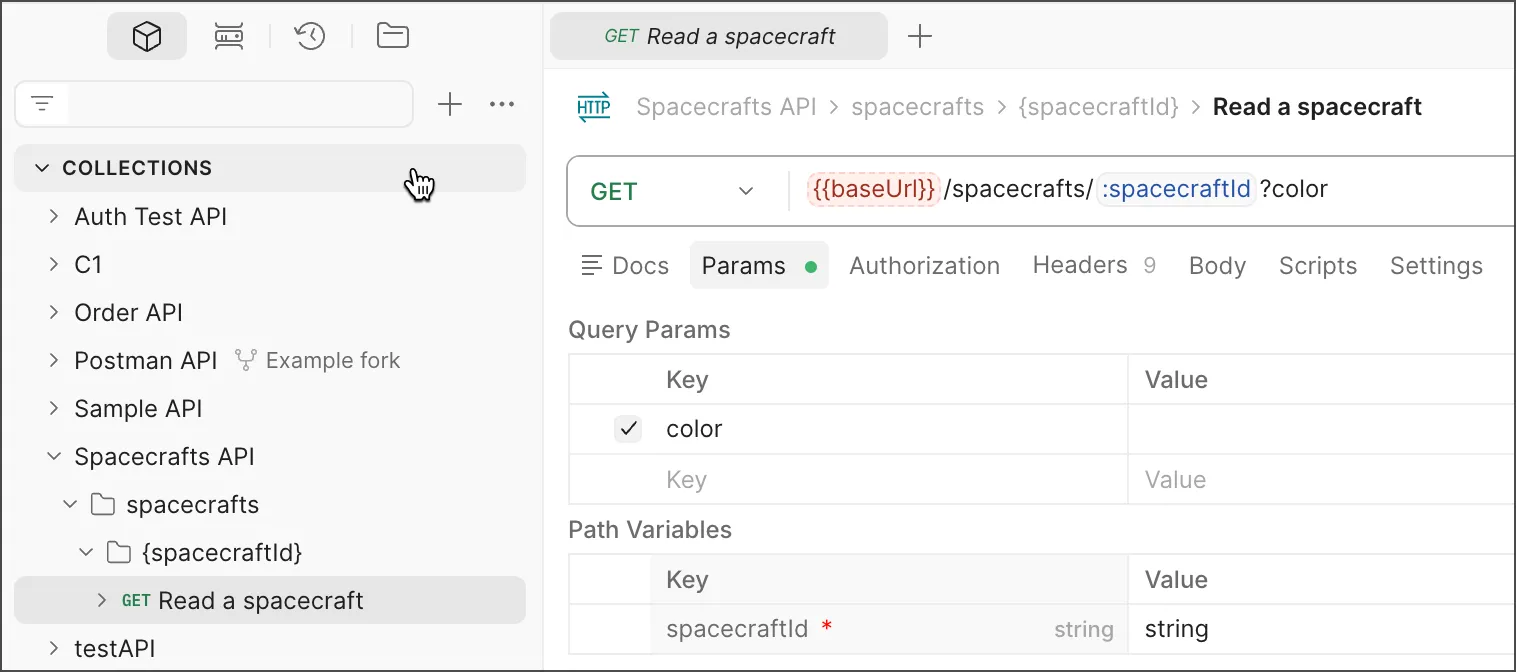Open the Scripts tab

[x=1318, y=266]
